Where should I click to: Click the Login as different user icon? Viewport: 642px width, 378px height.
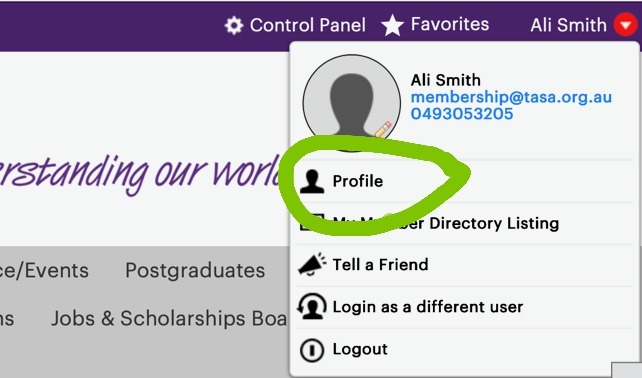point(312,306)
